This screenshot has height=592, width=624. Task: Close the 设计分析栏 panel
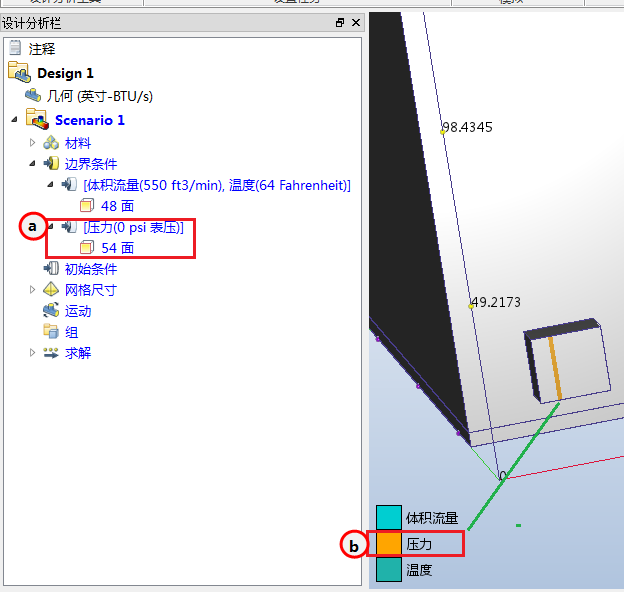[356, 23]
